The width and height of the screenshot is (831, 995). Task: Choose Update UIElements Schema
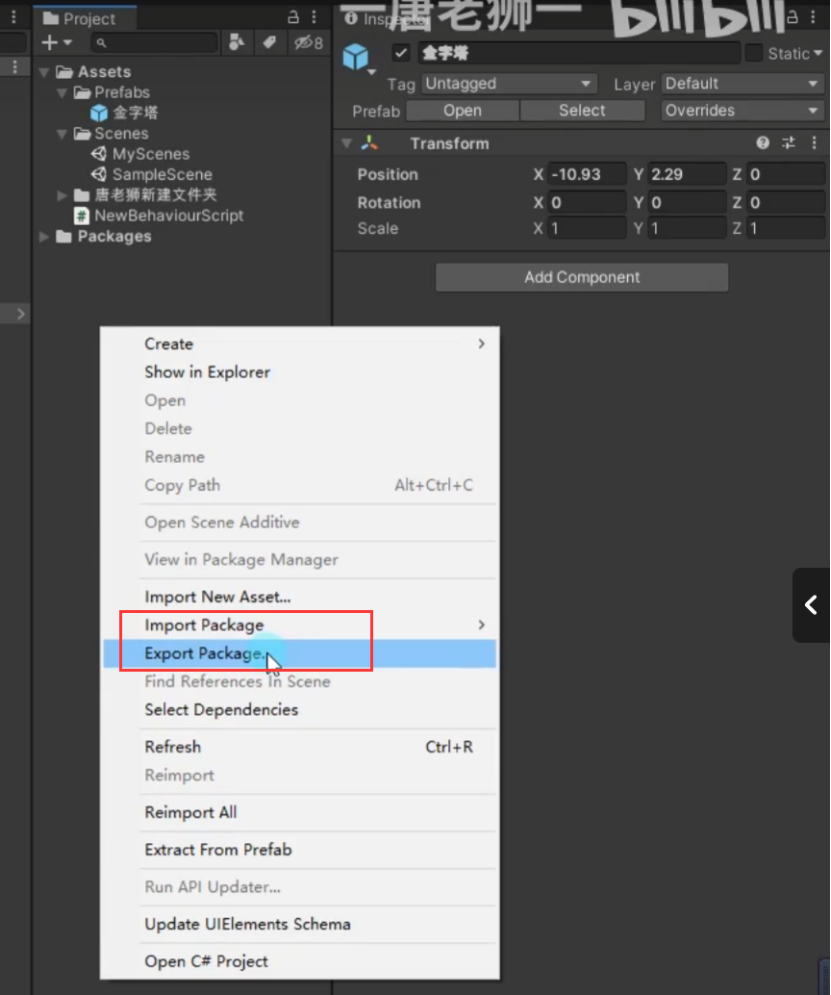[299, 924]
